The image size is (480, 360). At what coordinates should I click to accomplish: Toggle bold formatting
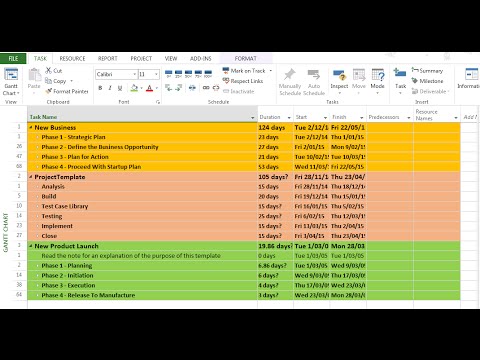(100, 88)
